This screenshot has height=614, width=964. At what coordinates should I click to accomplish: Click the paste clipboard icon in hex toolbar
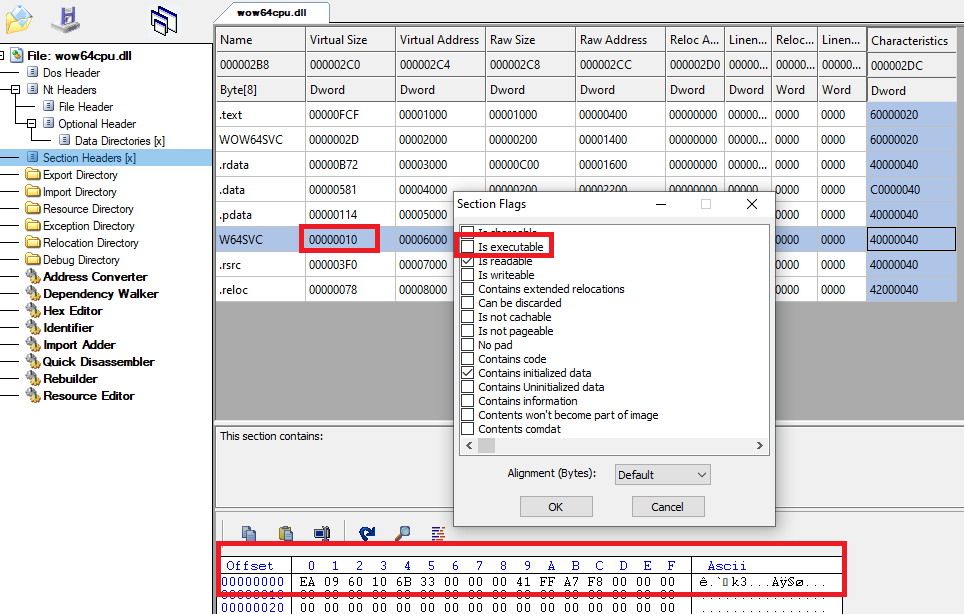tap(285, 533)
